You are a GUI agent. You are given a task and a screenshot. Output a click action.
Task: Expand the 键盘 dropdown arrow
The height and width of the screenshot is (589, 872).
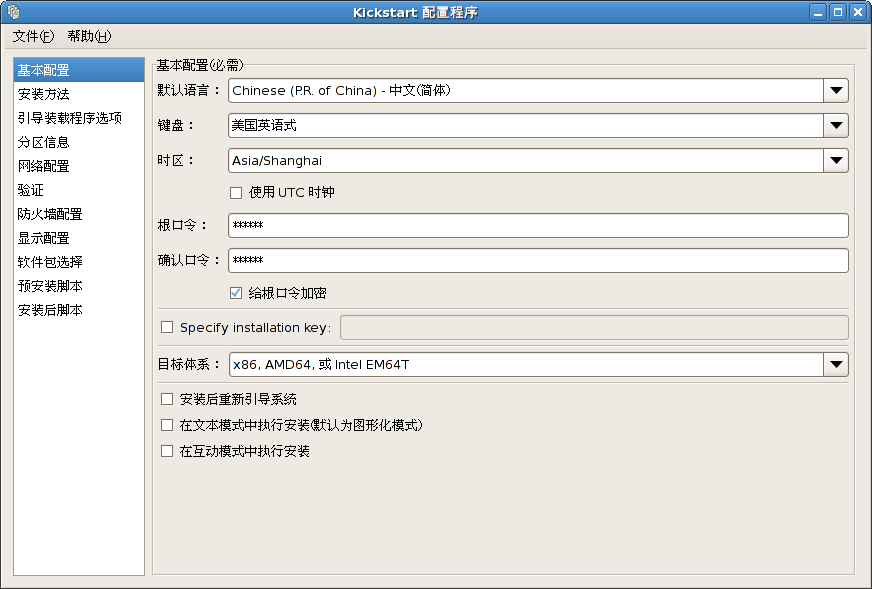pyautogui.click(x=836, y=126)
